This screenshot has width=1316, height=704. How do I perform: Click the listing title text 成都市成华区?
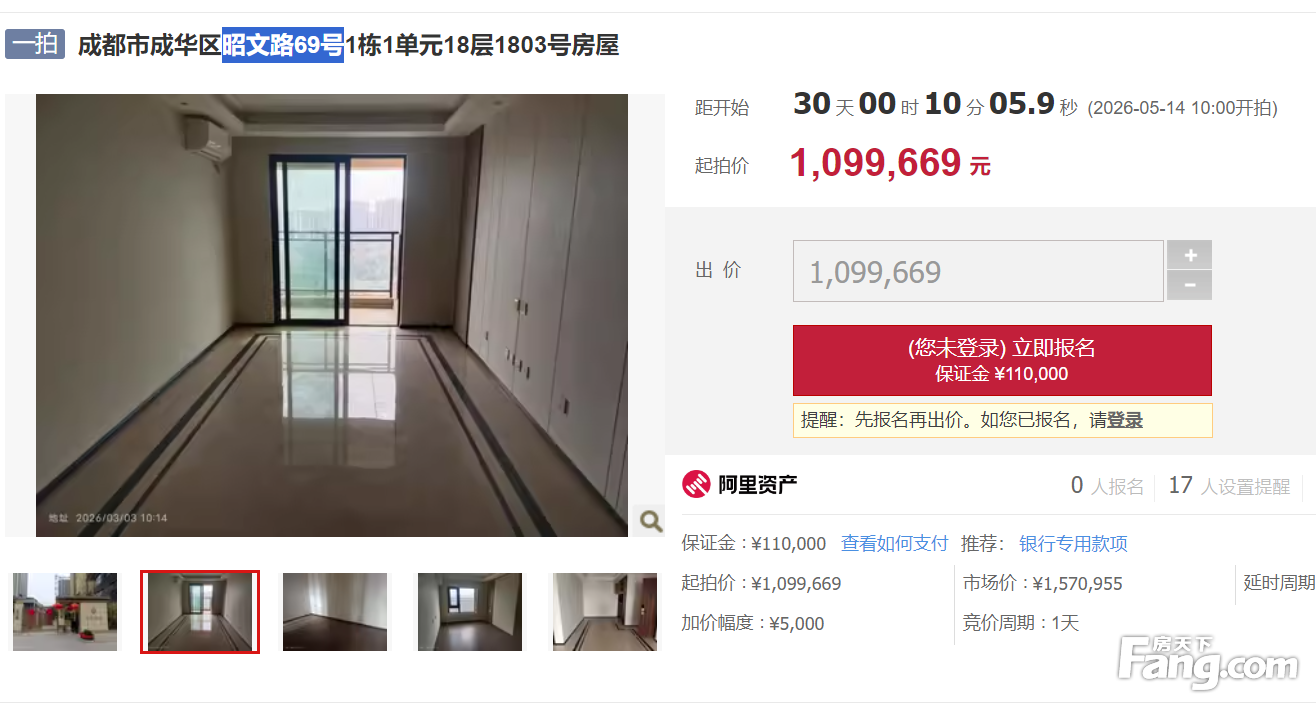point(149,45)
